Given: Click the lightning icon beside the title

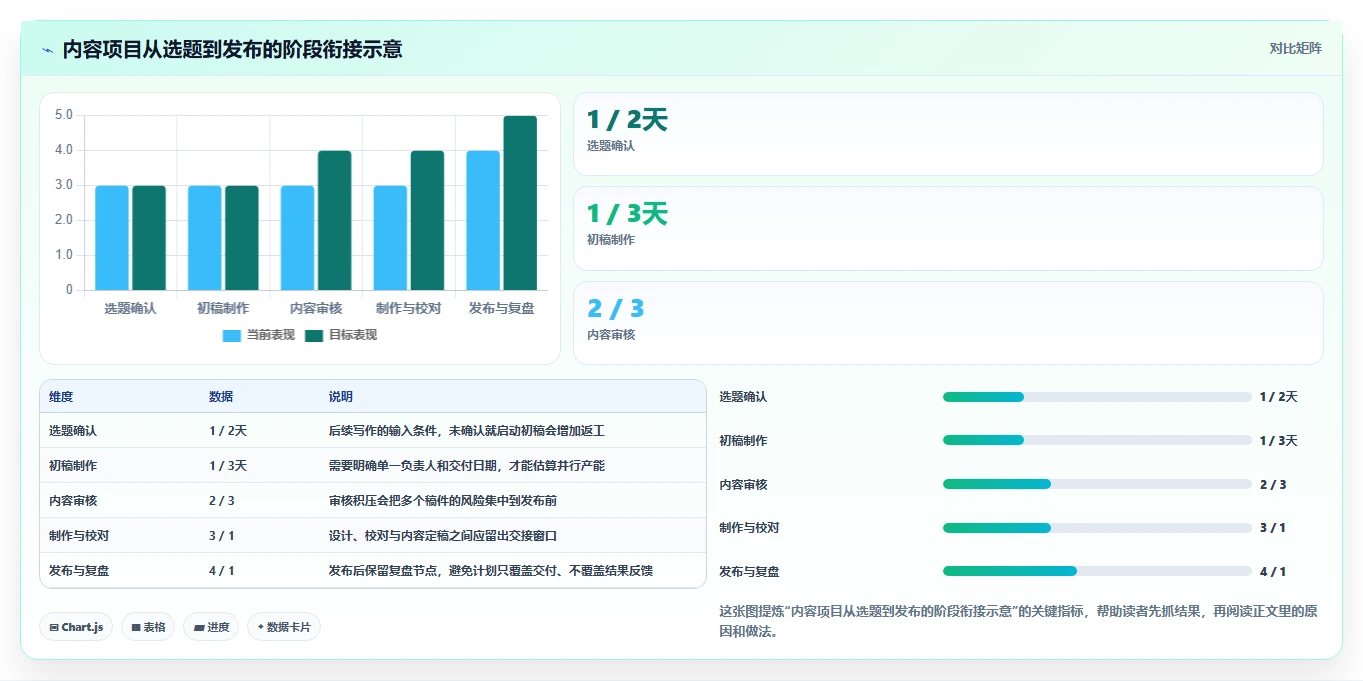Looking at the screenshot, I should click(48, 50).
